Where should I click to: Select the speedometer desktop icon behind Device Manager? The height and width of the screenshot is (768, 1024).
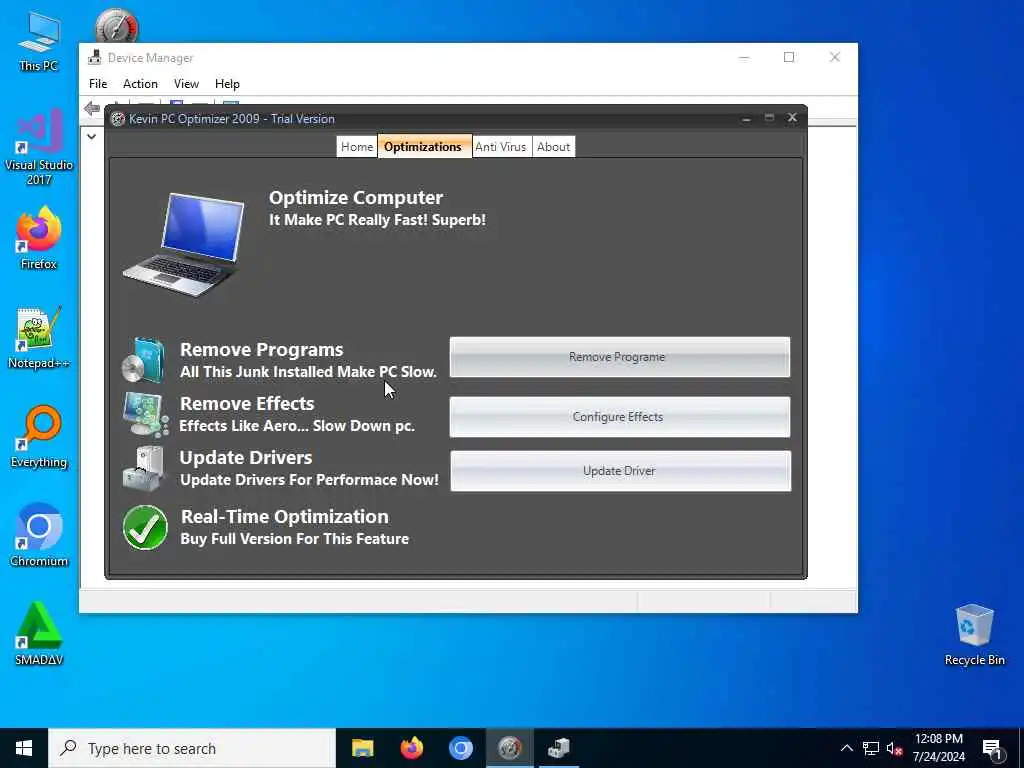coord(117,25)
